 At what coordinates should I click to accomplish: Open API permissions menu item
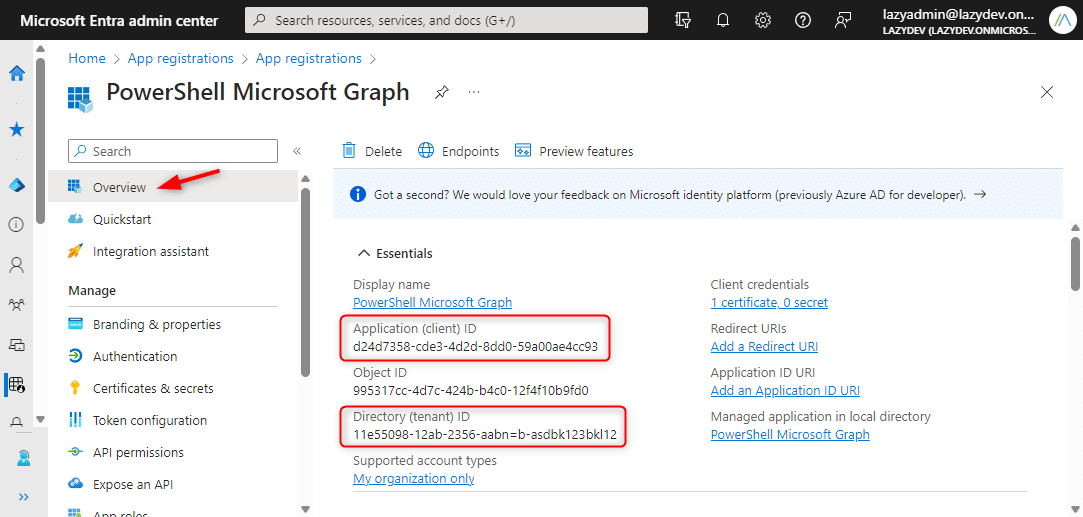pyautogui.click(x=138, y=452)
